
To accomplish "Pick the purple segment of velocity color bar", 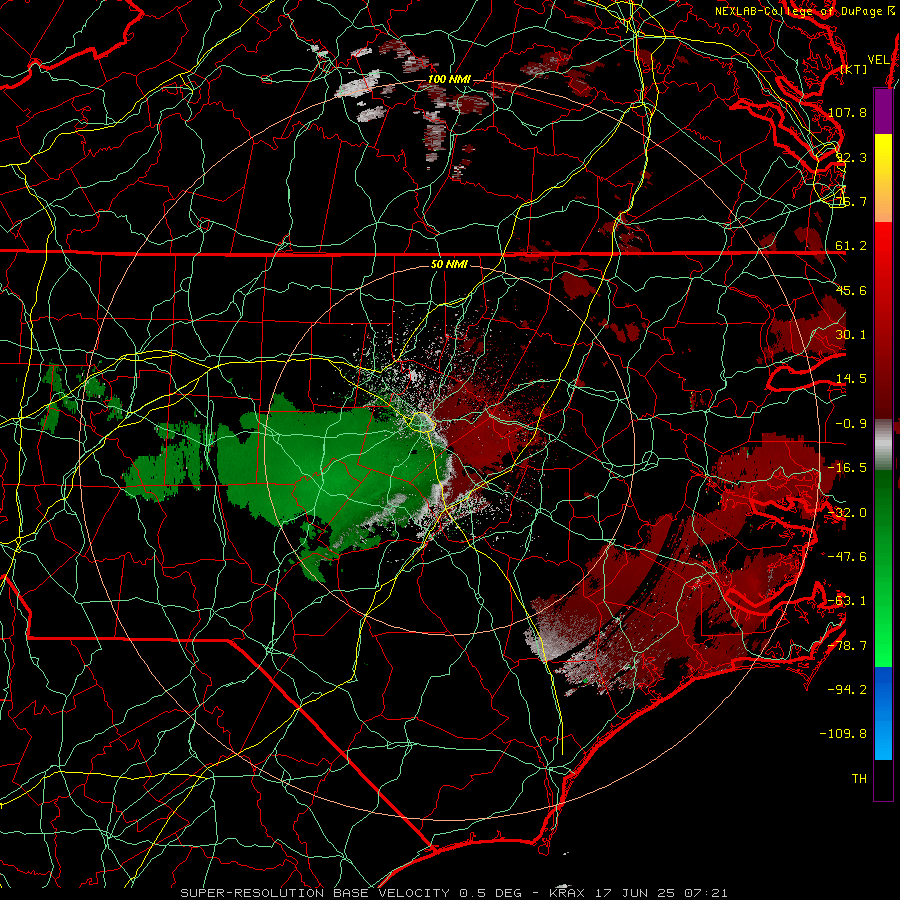I will (x=883, y=111).
